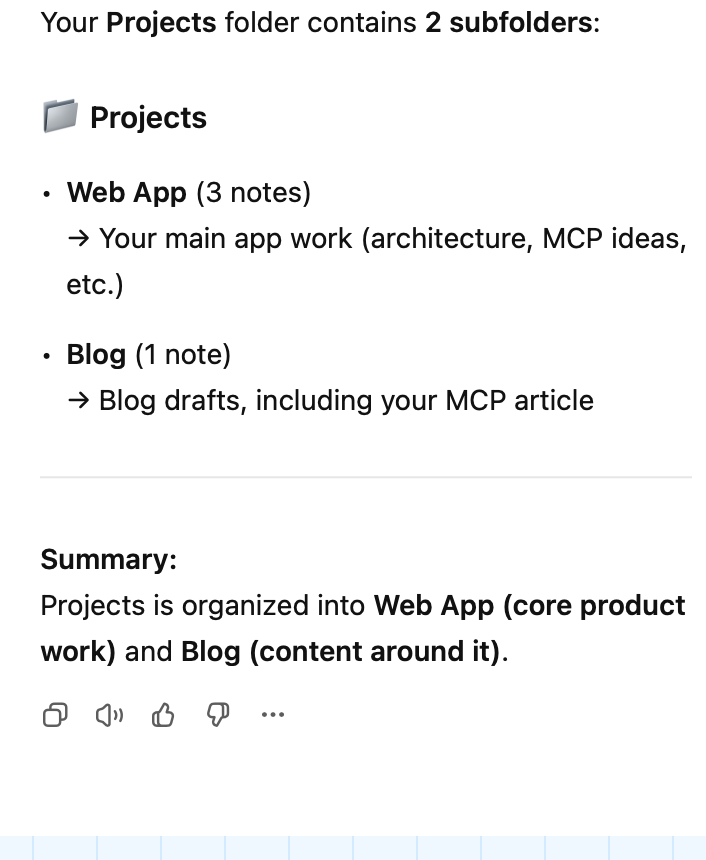Click "(3 notes)" next to Web App

pyautogui.click(x=253, y=192)
